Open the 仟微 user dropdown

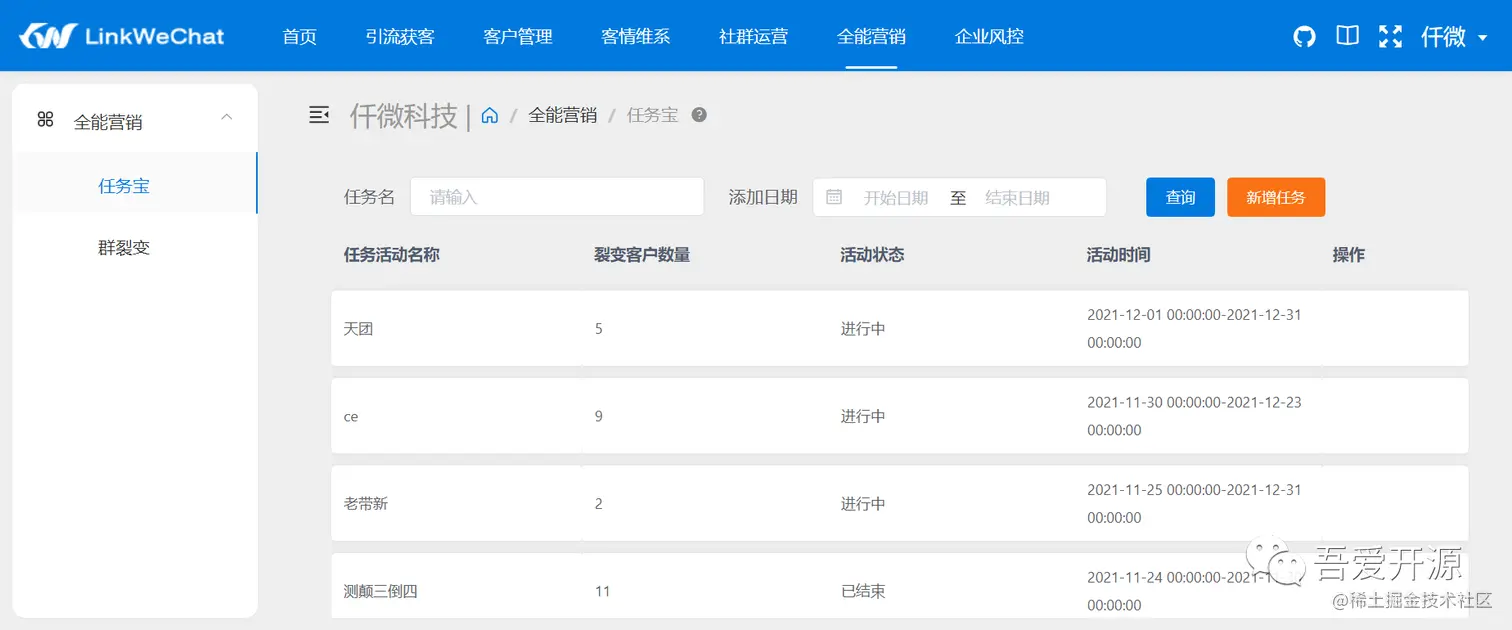tap(1454, 37)
